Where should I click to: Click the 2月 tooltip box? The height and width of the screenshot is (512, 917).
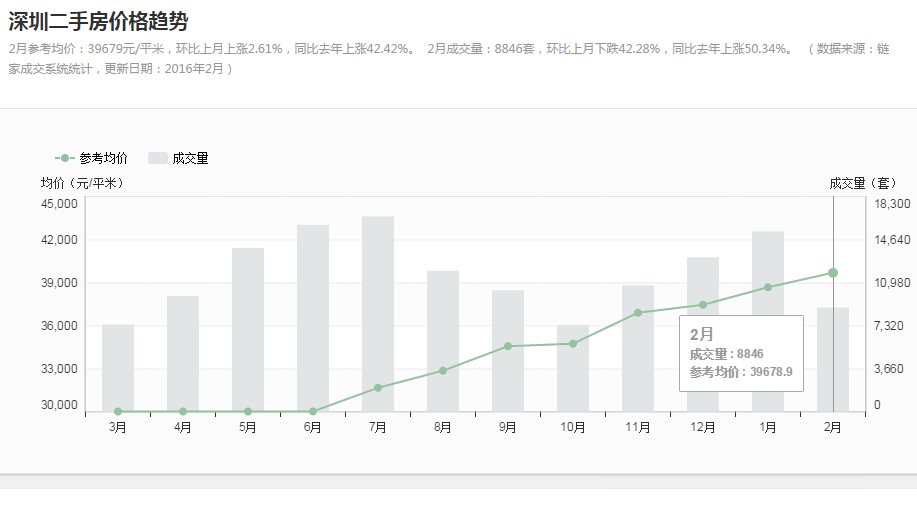[x=741, y=352]
